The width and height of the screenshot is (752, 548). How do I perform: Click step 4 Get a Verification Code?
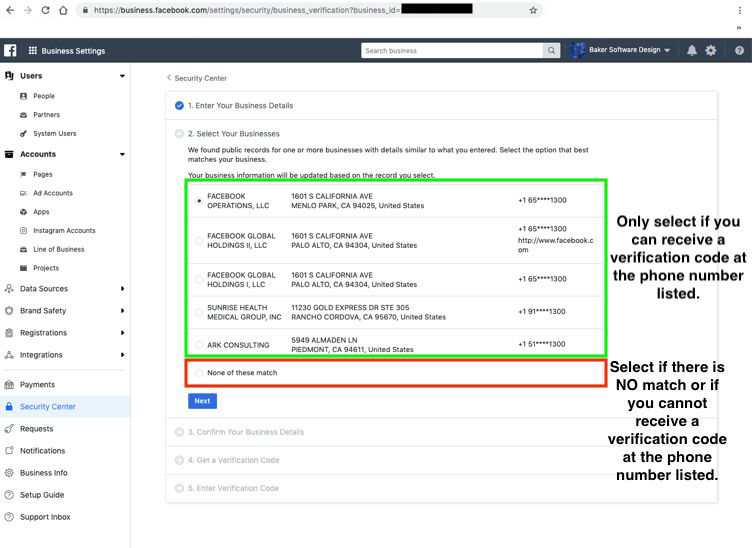coord(234,460)
